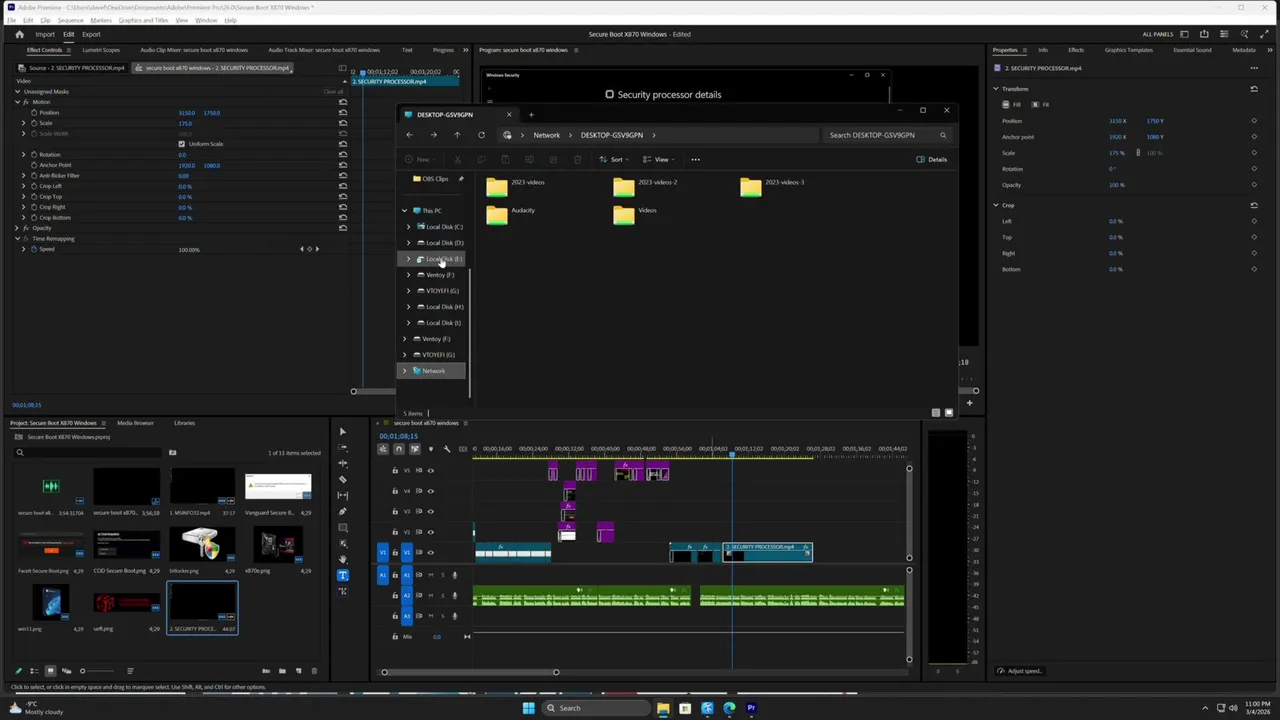
Task: Click Premiere Home icon
Action: (19, 34)
